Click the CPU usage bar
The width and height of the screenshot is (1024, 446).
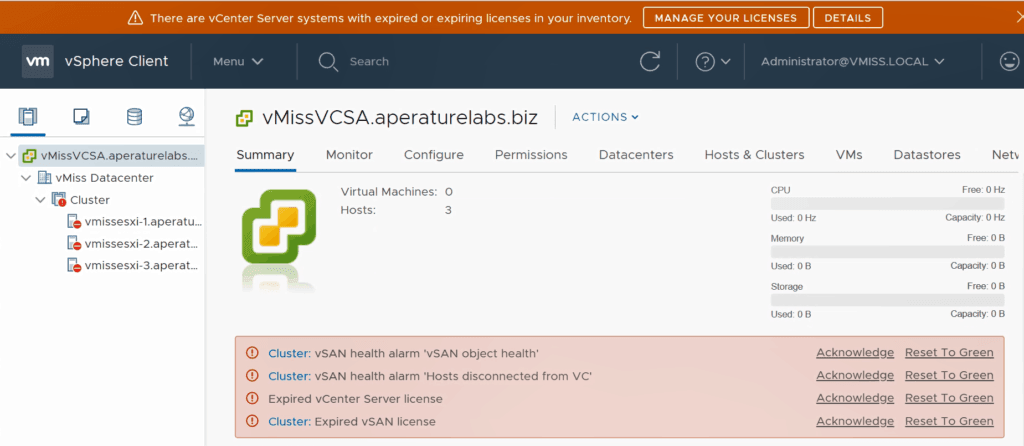pos(888,204)
